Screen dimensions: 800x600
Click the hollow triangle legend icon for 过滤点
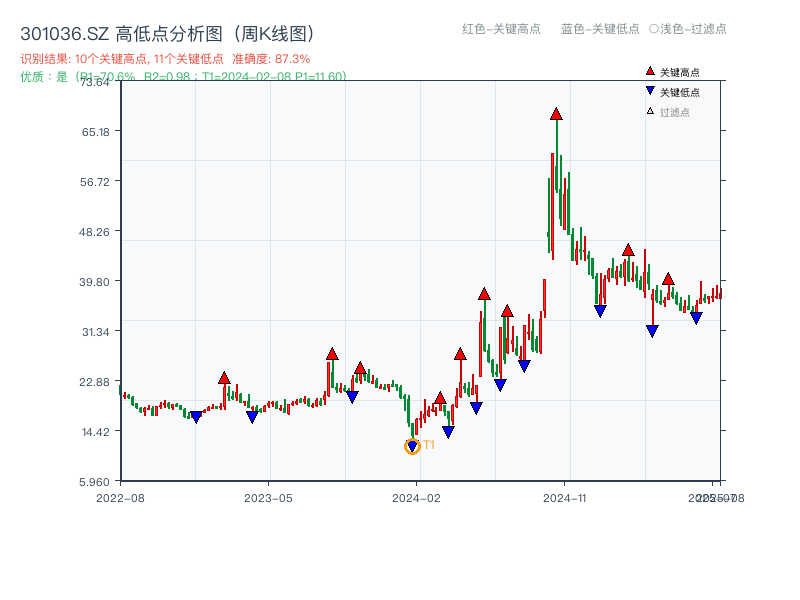650,111
